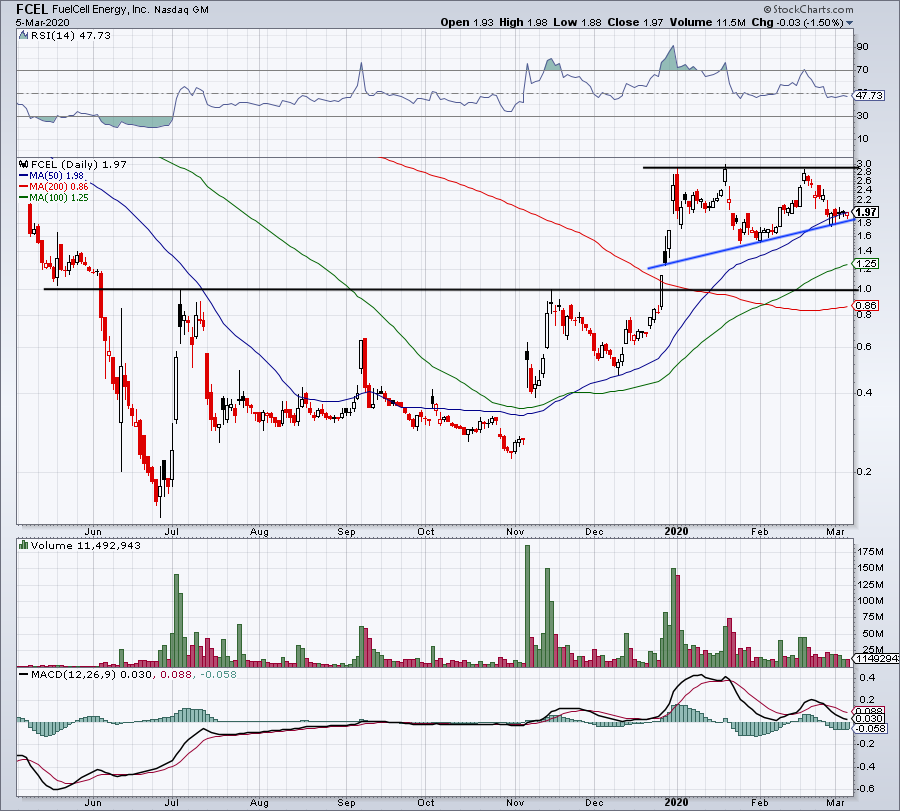Click the RSI indicator icon beside RSI(14)
Image resolution: width=900 pixels, height=811 pixels.
[x=23, y=35]
